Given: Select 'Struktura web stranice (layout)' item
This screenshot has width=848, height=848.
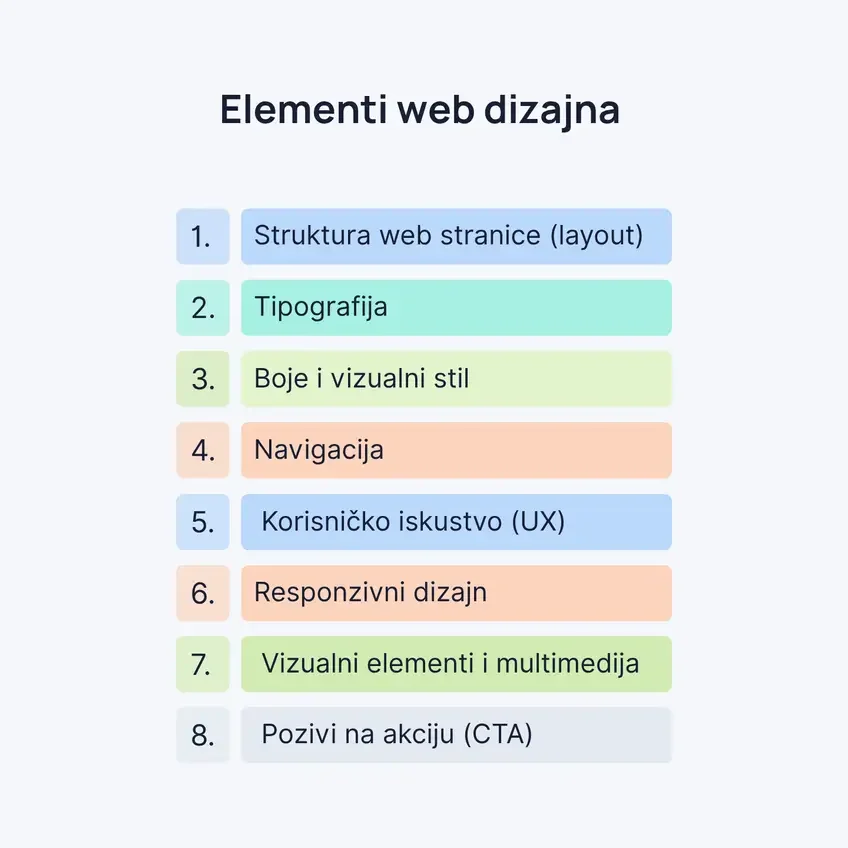Looking at the screenshot, I should 456,237.
